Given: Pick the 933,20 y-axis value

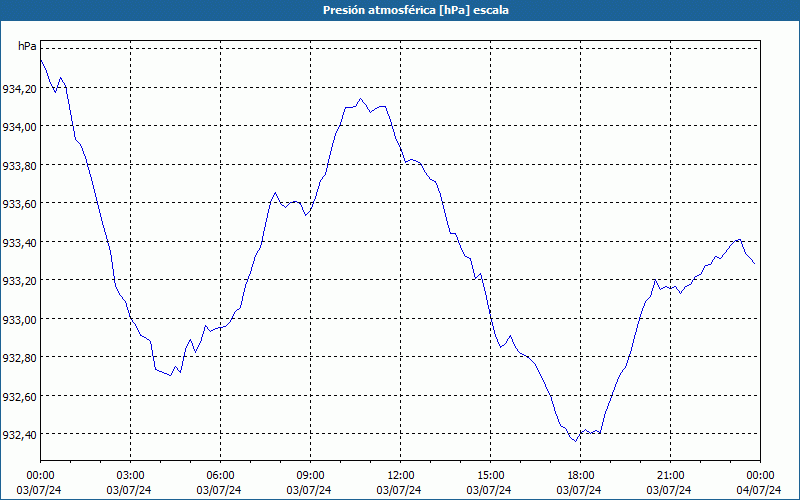Looking at the screenshot, I should (19, 281).
